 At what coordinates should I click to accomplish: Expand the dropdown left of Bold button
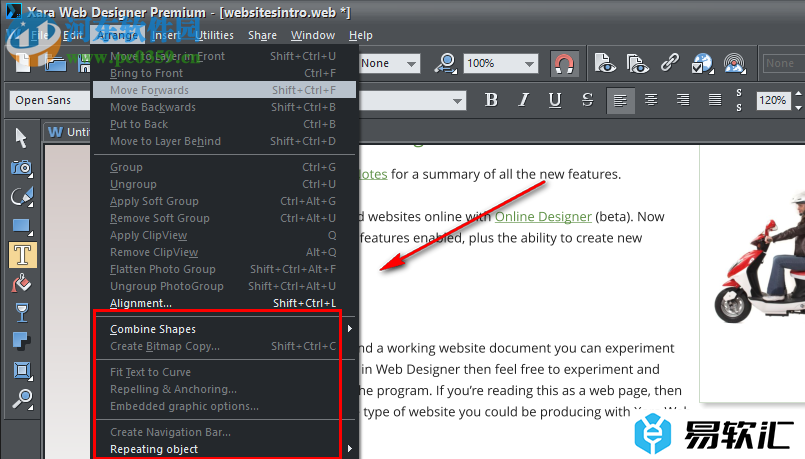[457, 101]
